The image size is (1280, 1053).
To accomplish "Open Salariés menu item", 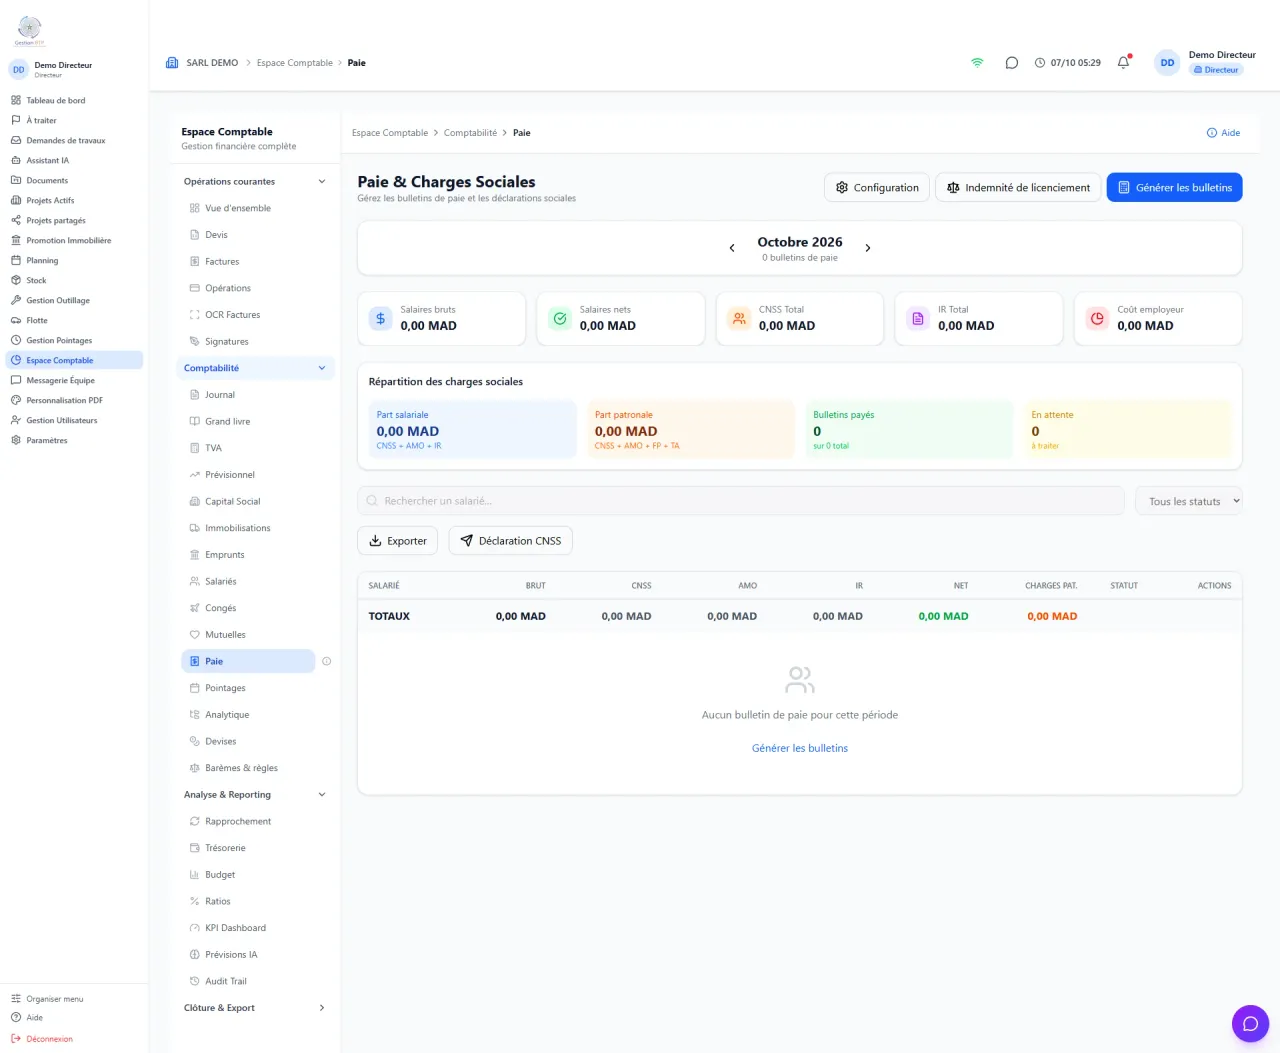I will pos(248,581).
